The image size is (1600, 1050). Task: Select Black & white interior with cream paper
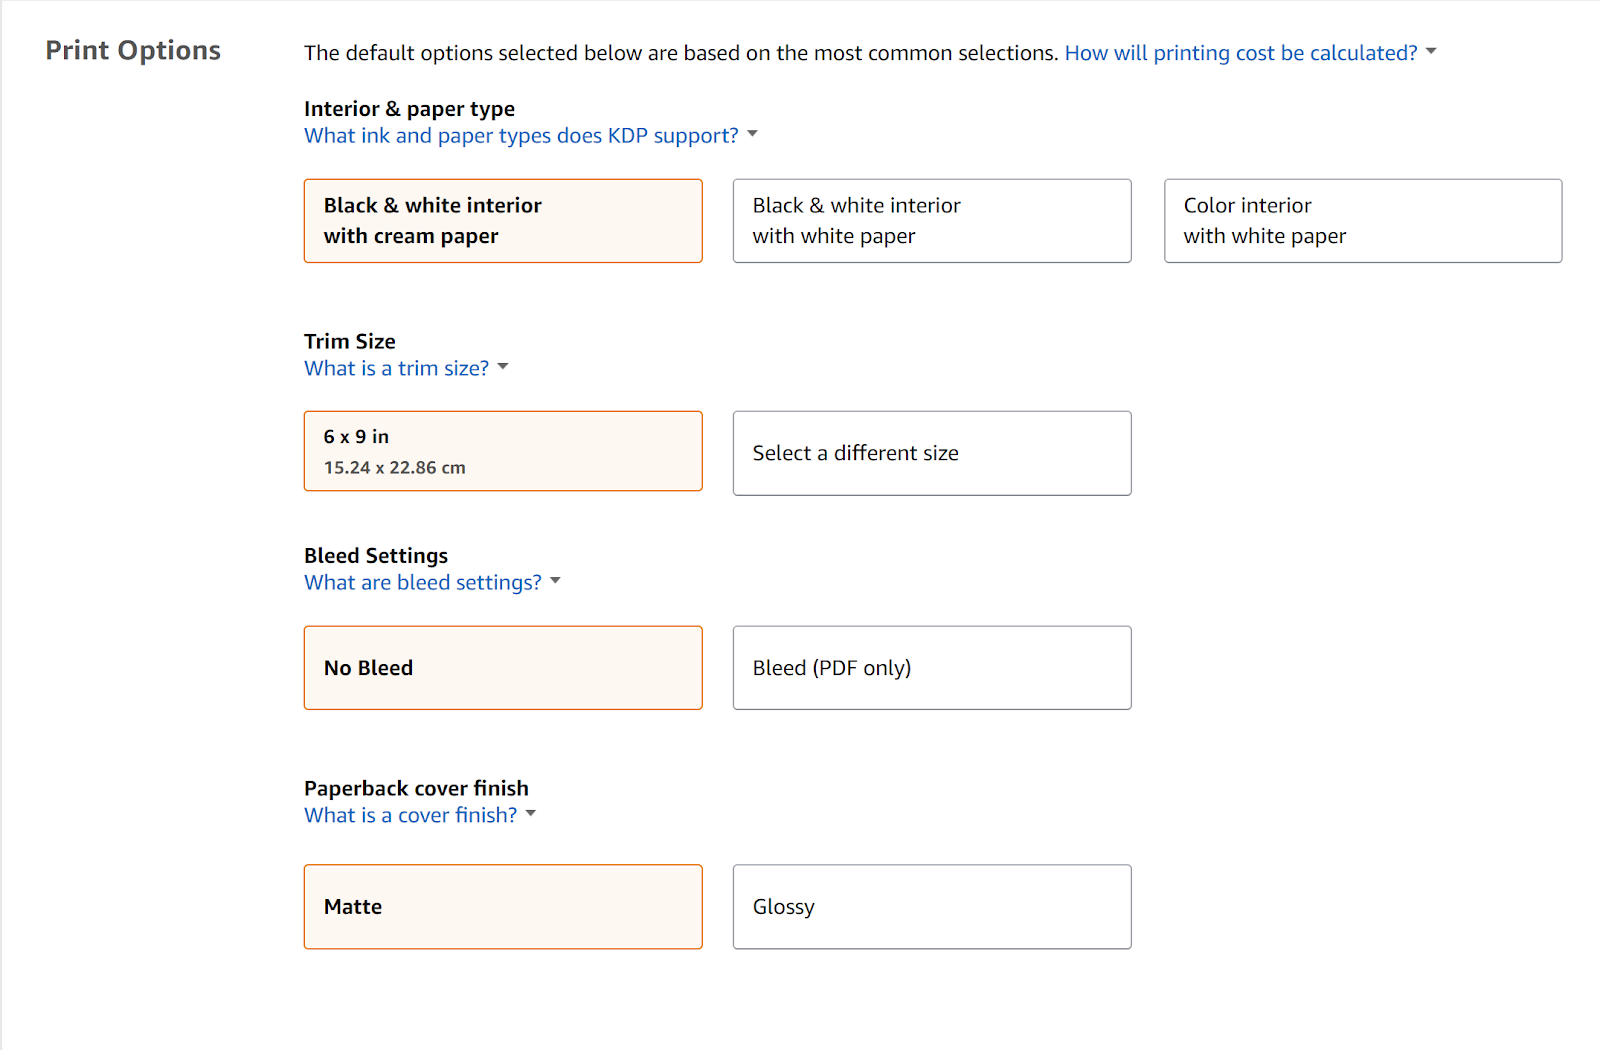pyautogui.click(x=503, y=221)
